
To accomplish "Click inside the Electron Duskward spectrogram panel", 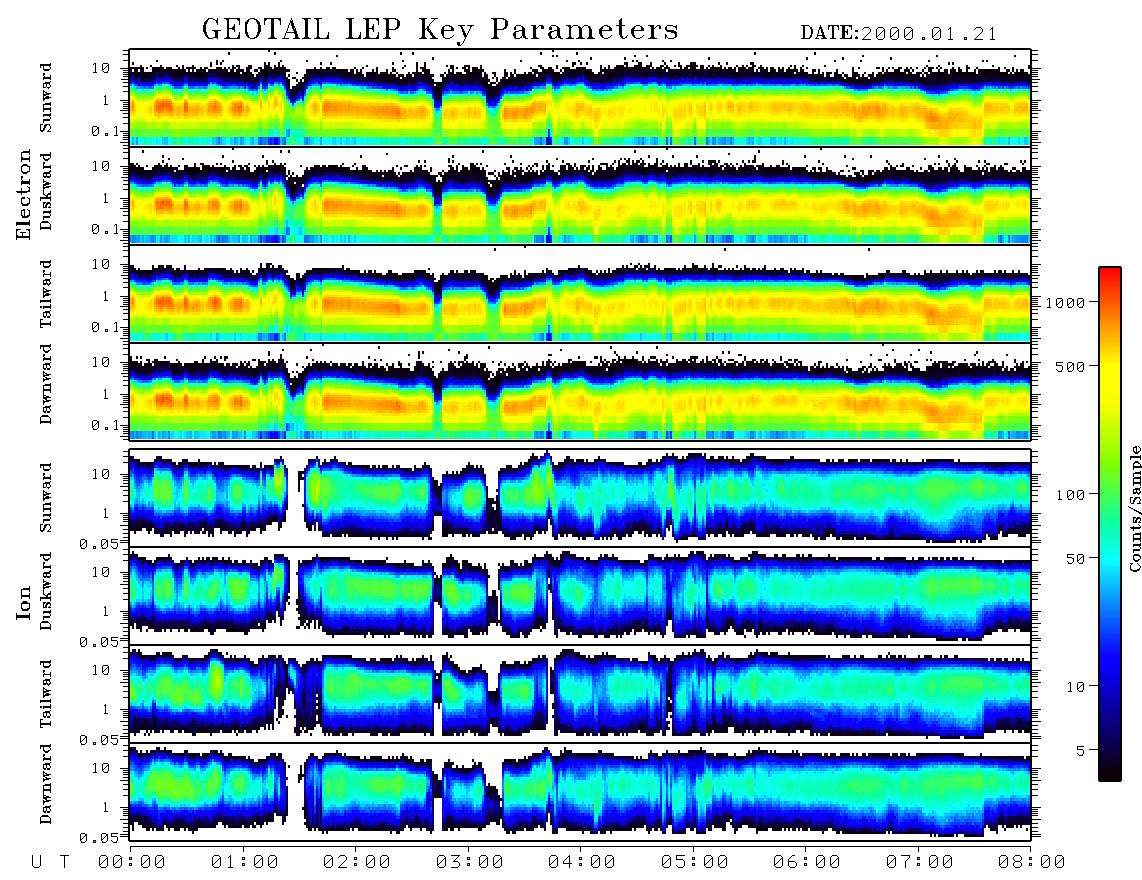I will point(580,195).
